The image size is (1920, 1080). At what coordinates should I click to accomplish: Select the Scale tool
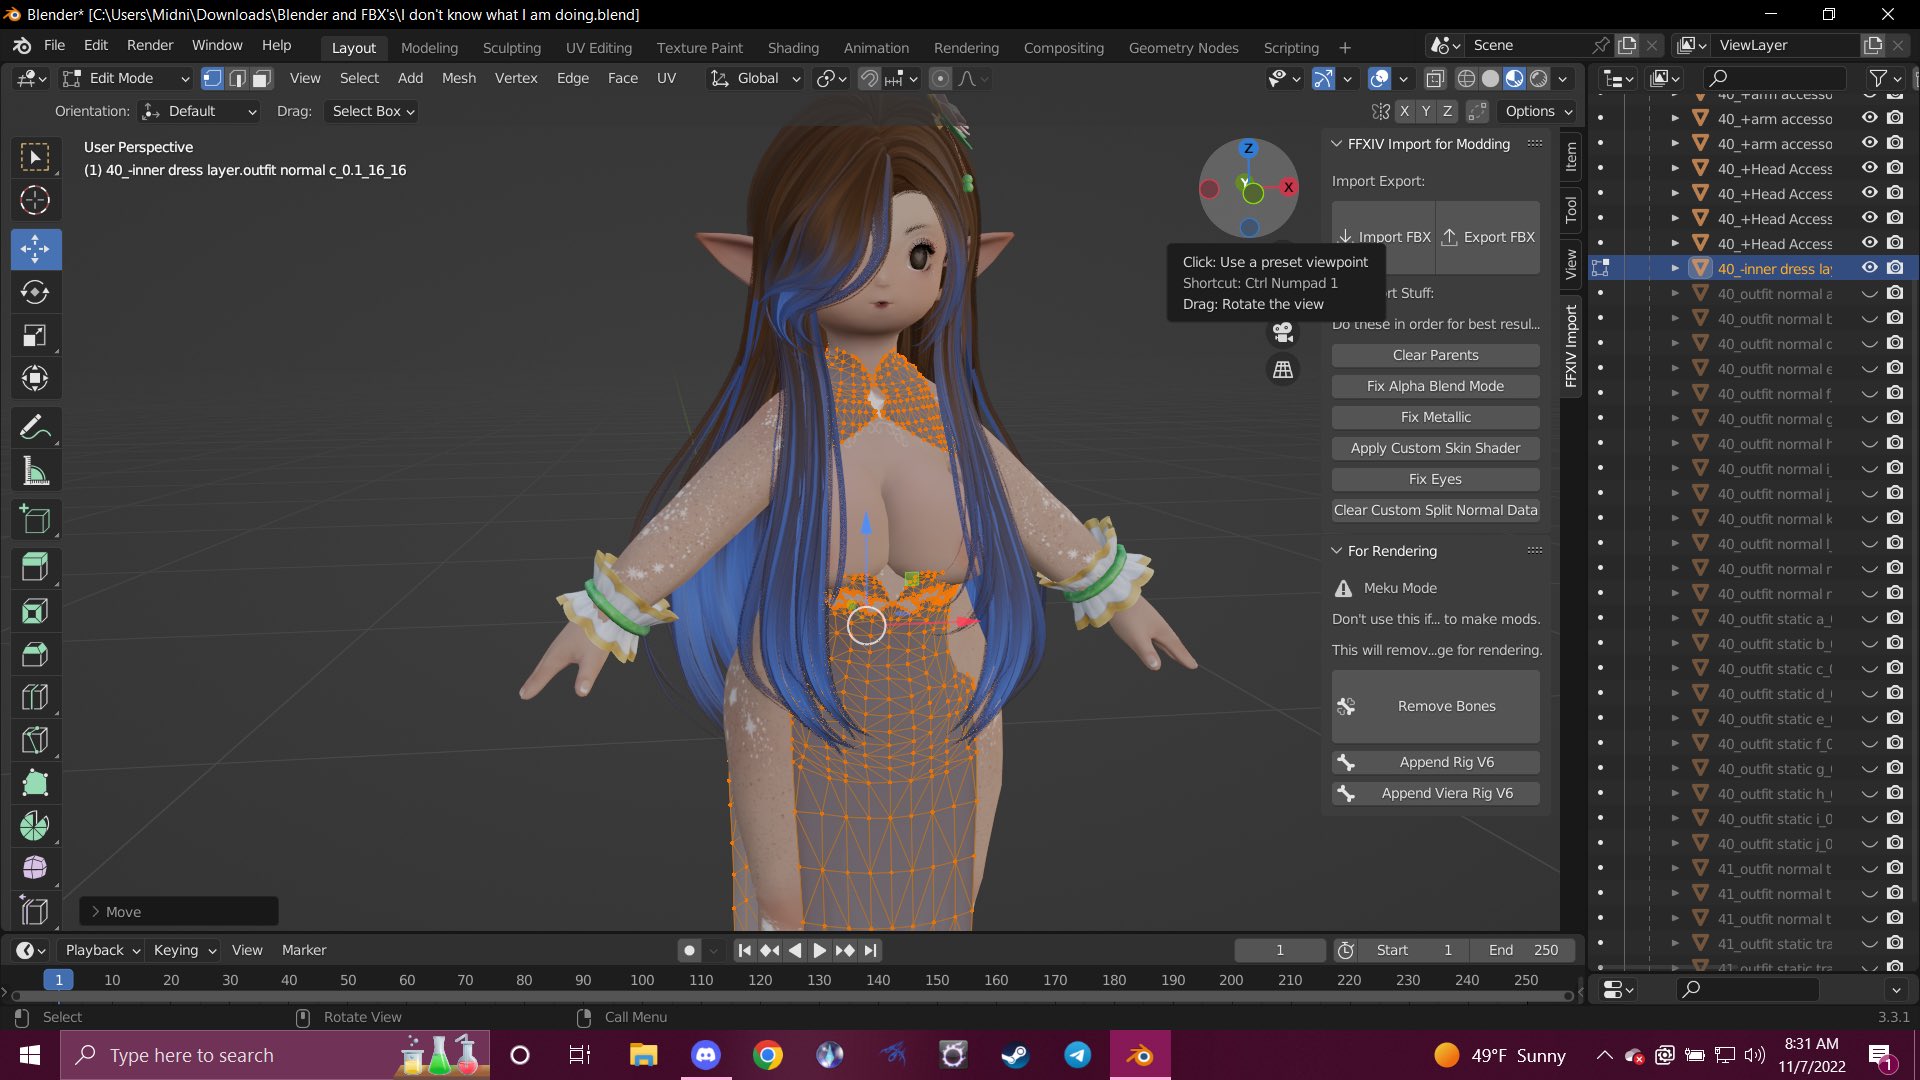36,335
